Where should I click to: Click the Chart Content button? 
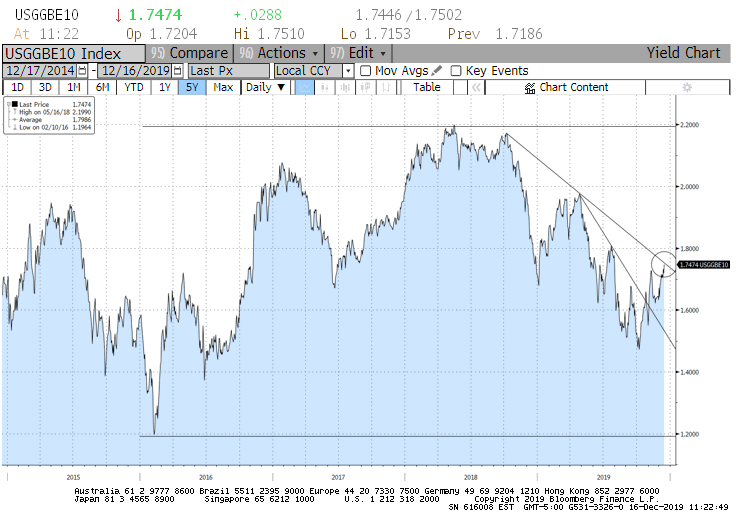click(x=565, y=87)
